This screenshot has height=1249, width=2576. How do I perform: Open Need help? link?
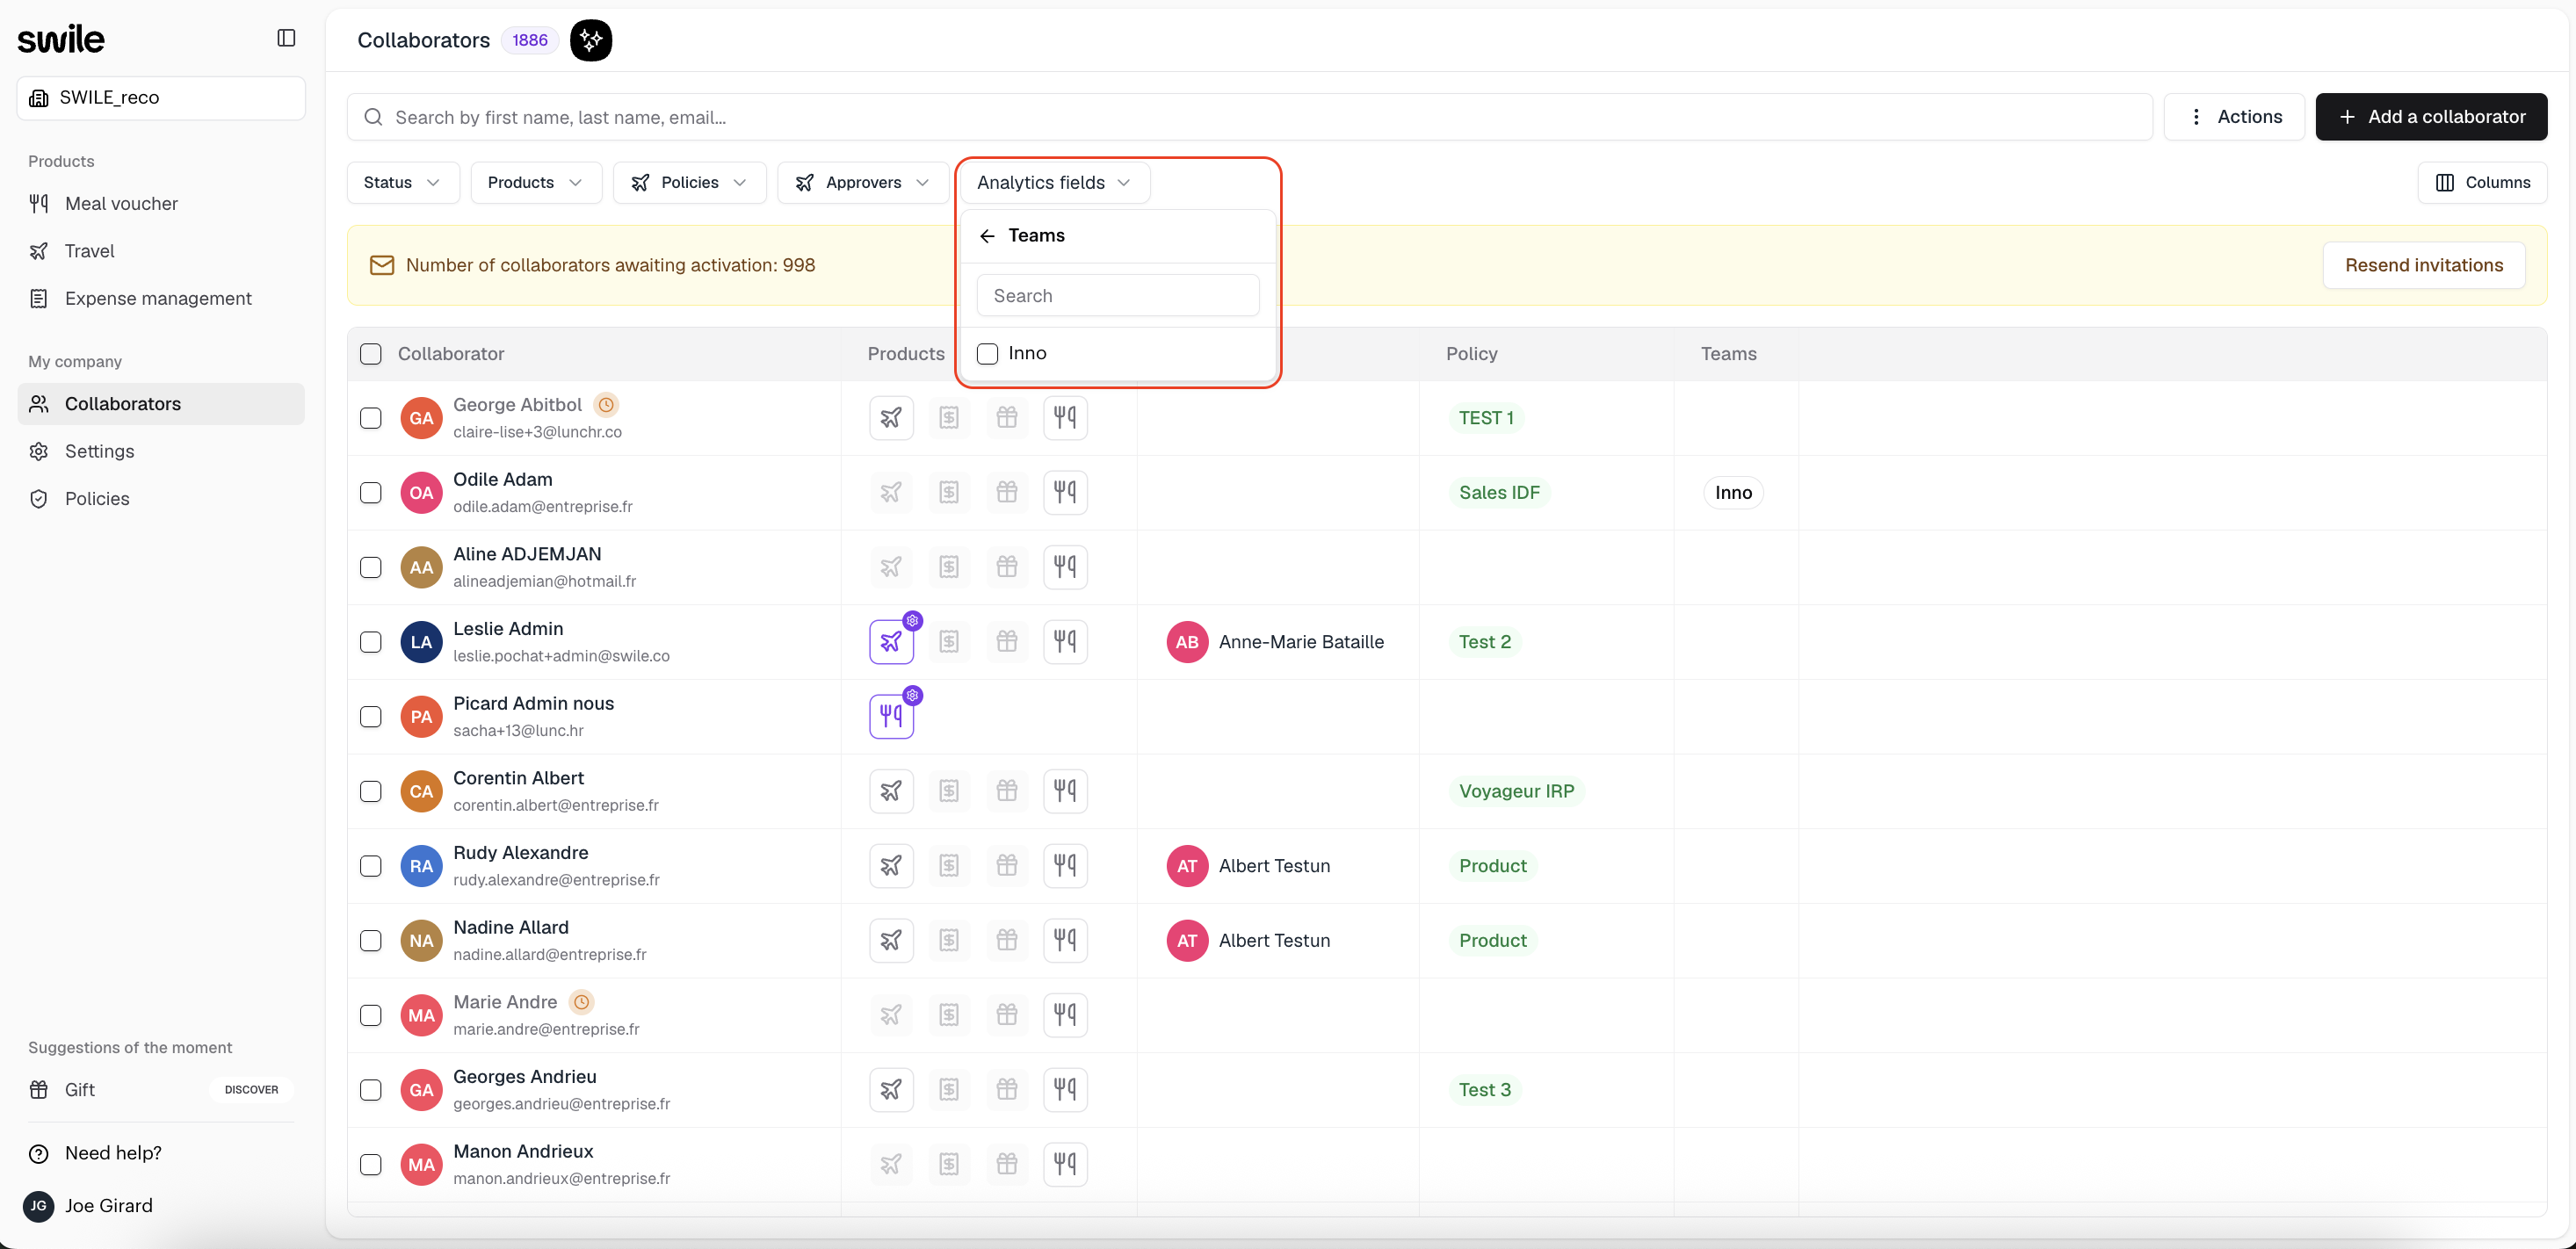pos(113,1154)
